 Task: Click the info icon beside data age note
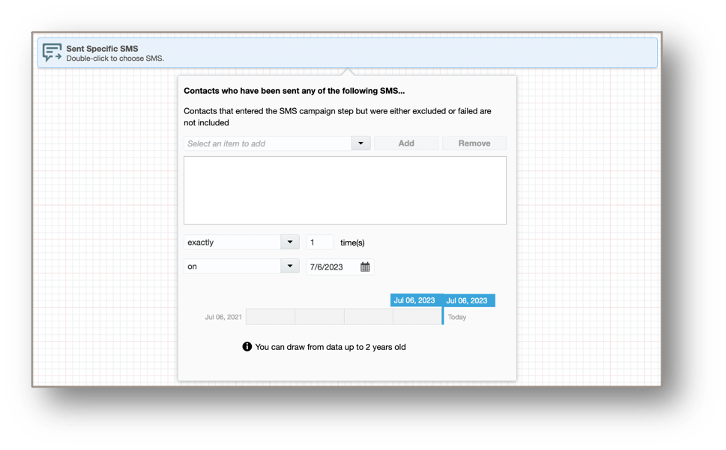click(x=247, y=346)
